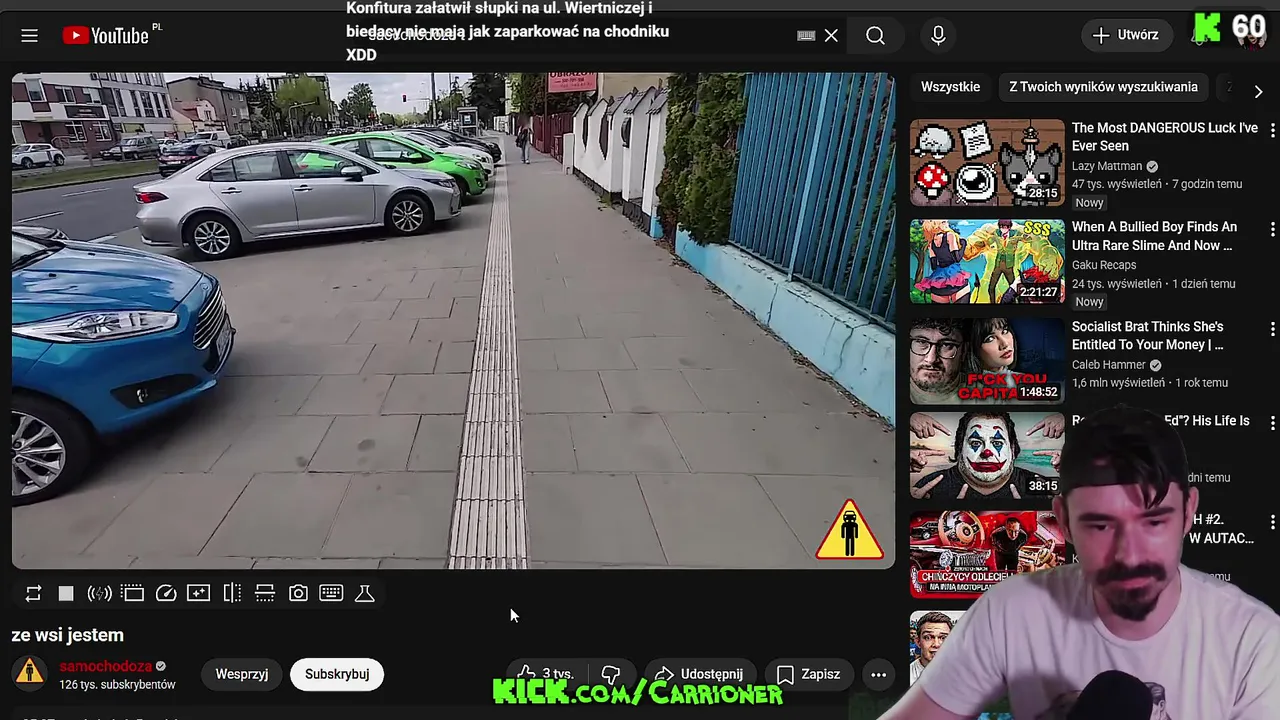The height and width of the screenshot is (720, 1280).
Task: Open the hamburger guide menu
Action: point(29,36)
